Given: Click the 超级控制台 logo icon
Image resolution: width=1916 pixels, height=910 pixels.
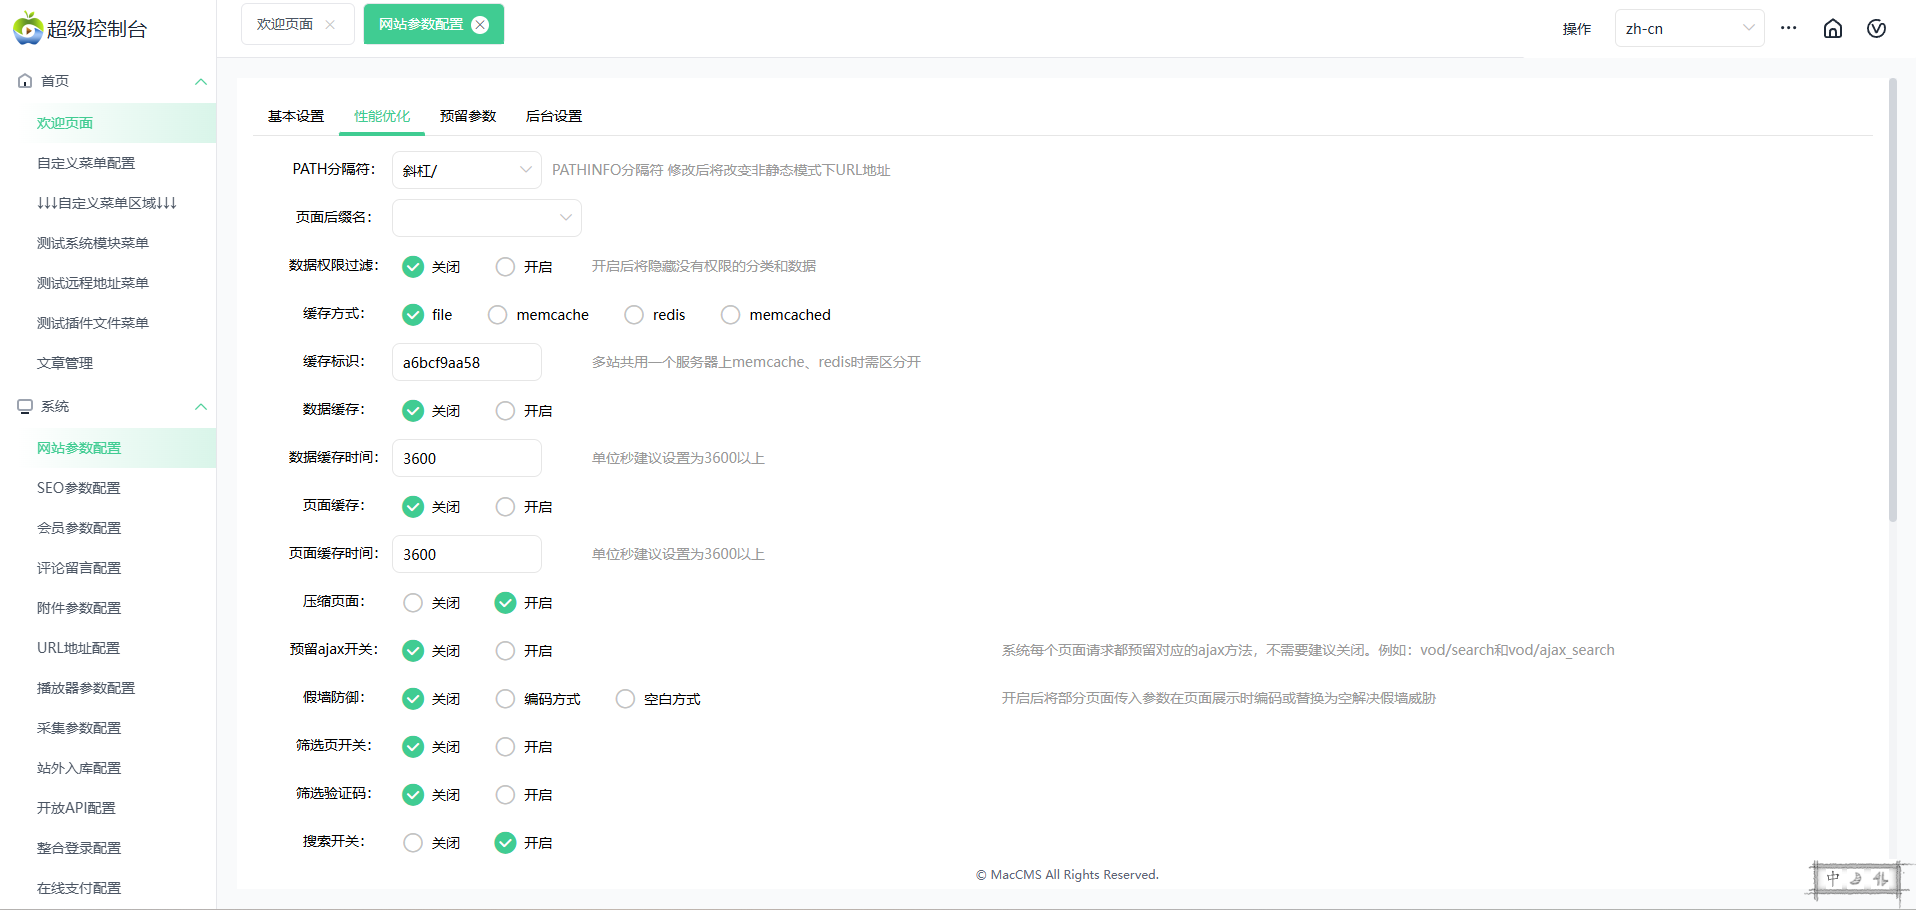Looking at the screenshot, I should click(x=28, y=28).
